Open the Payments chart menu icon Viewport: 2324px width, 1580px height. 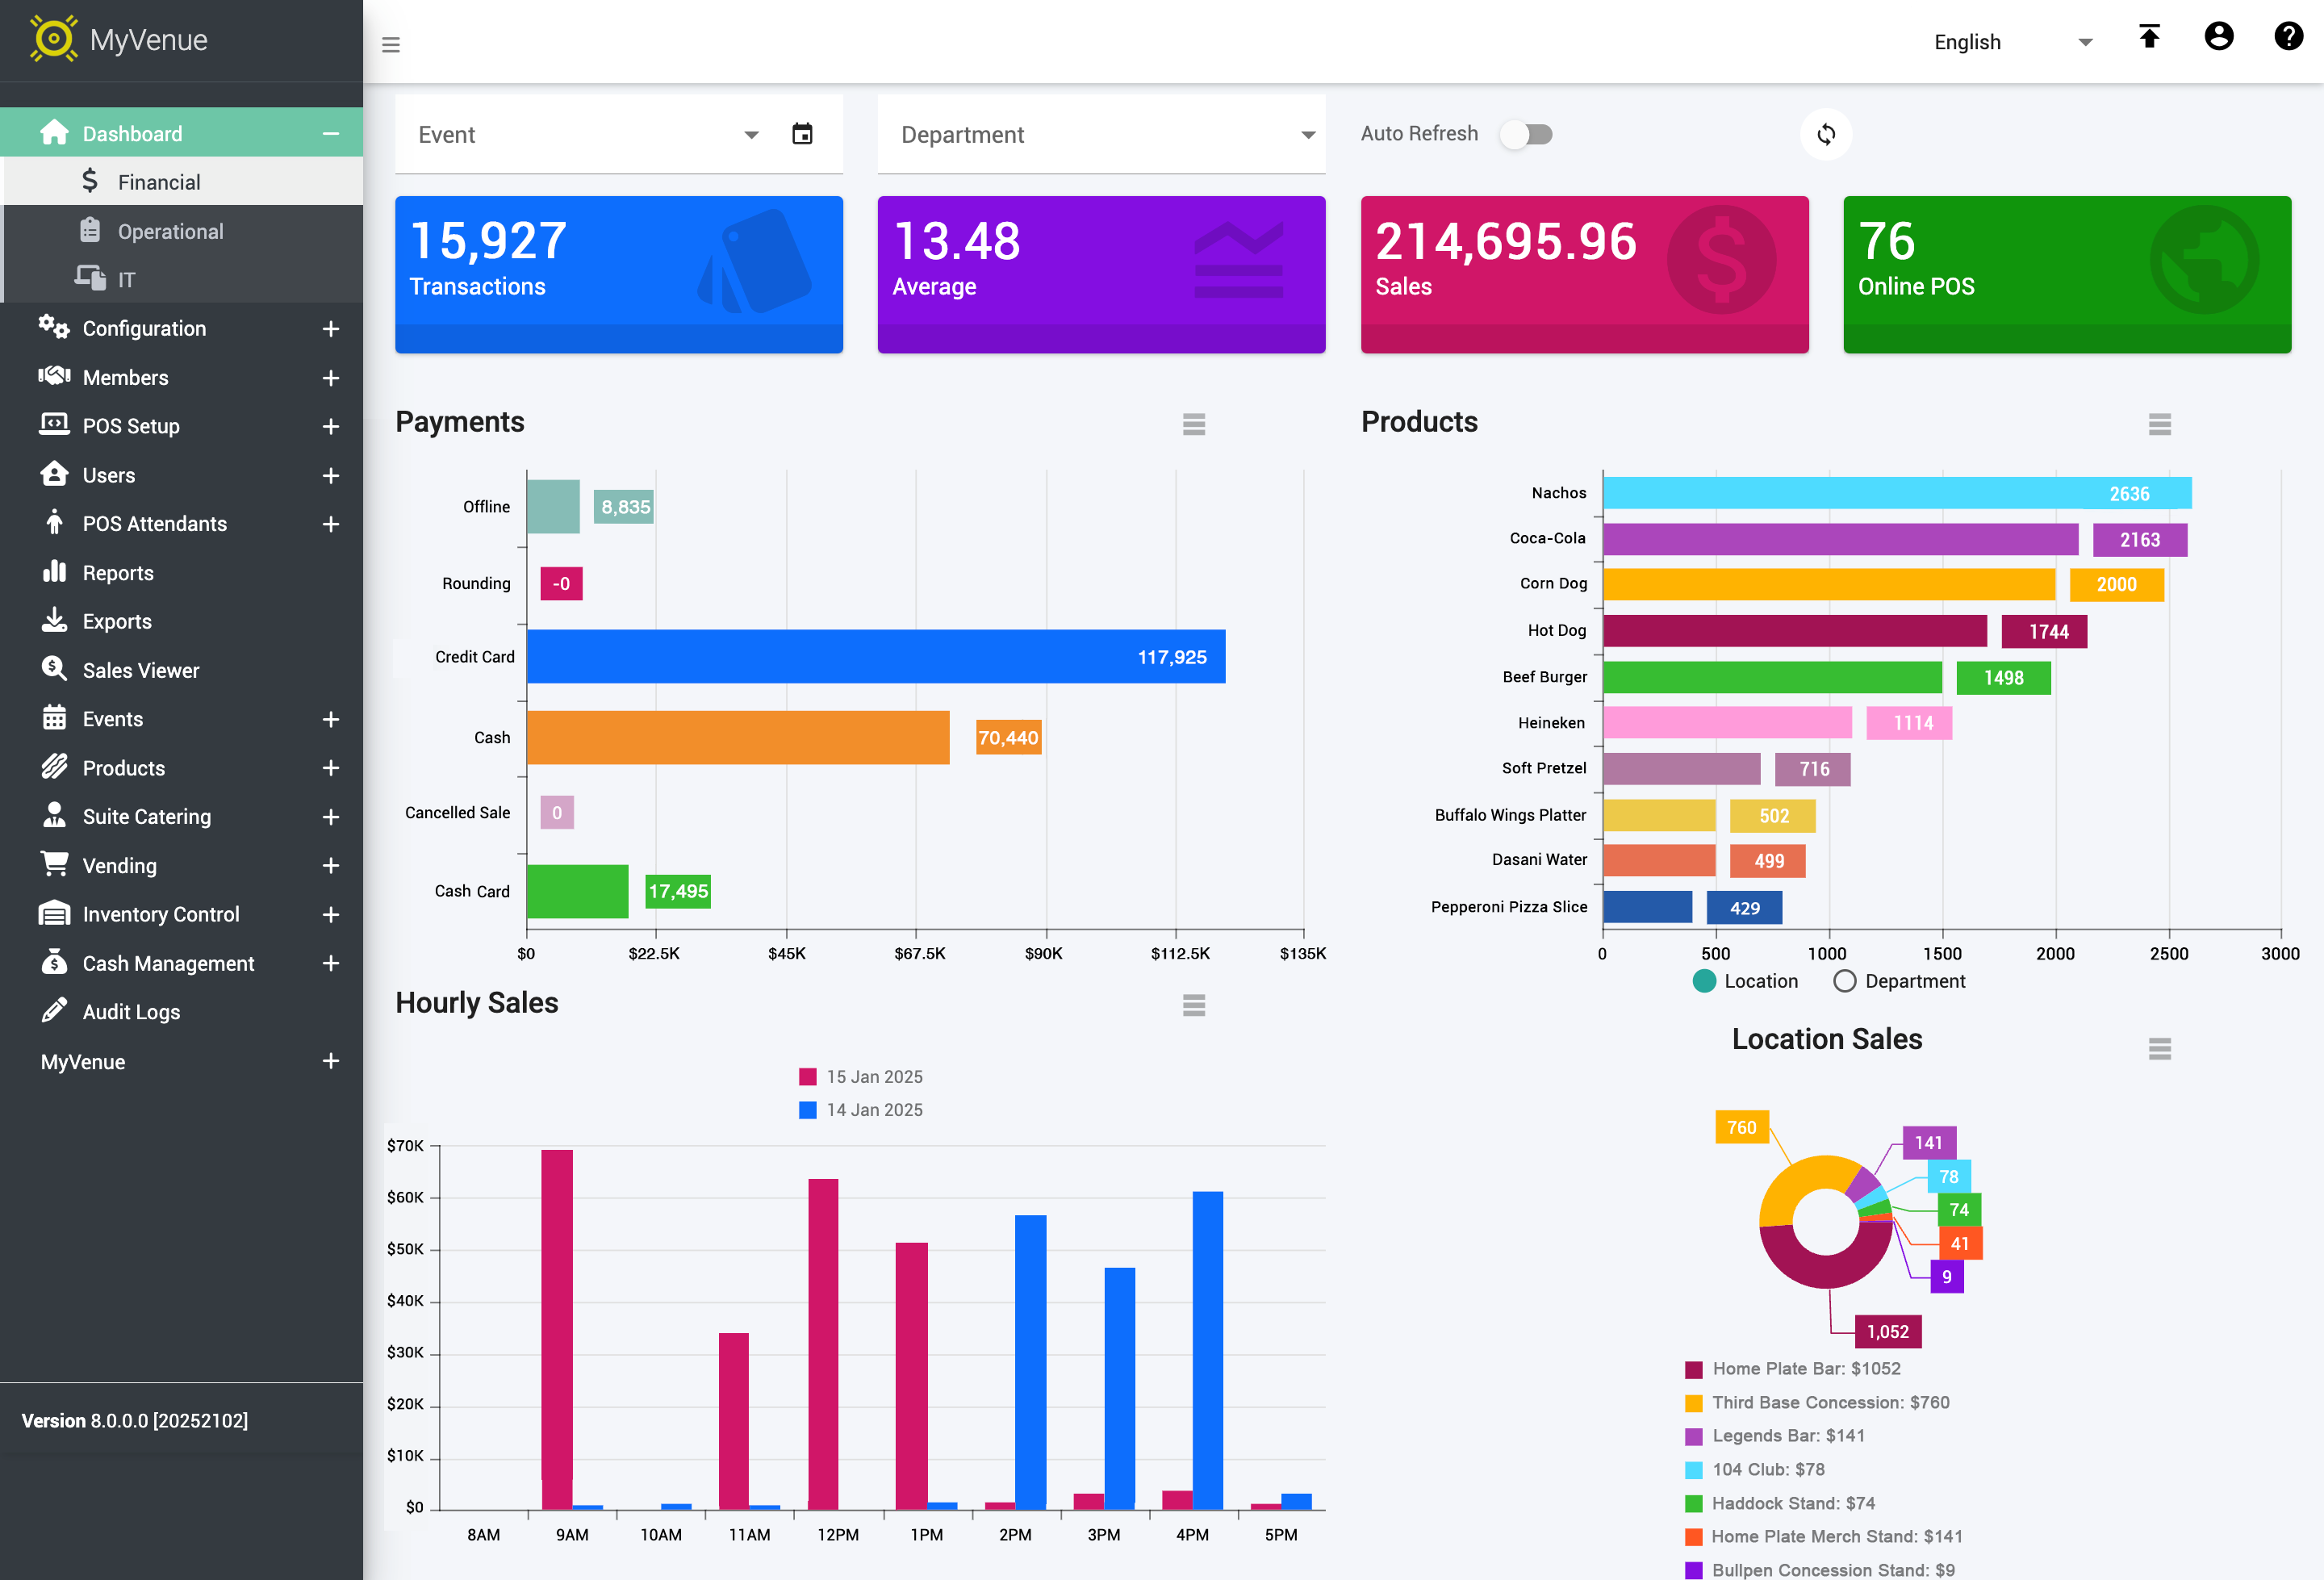point(1193,424)
